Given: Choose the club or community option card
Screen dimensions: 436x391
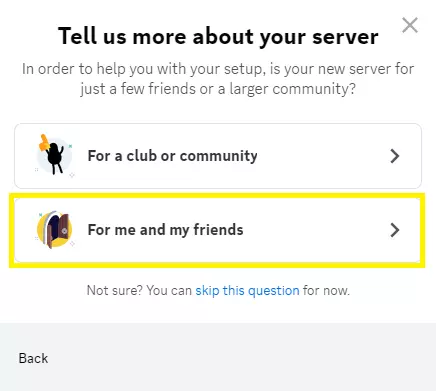Looking at the screenshot, I should tap(218, 156).
